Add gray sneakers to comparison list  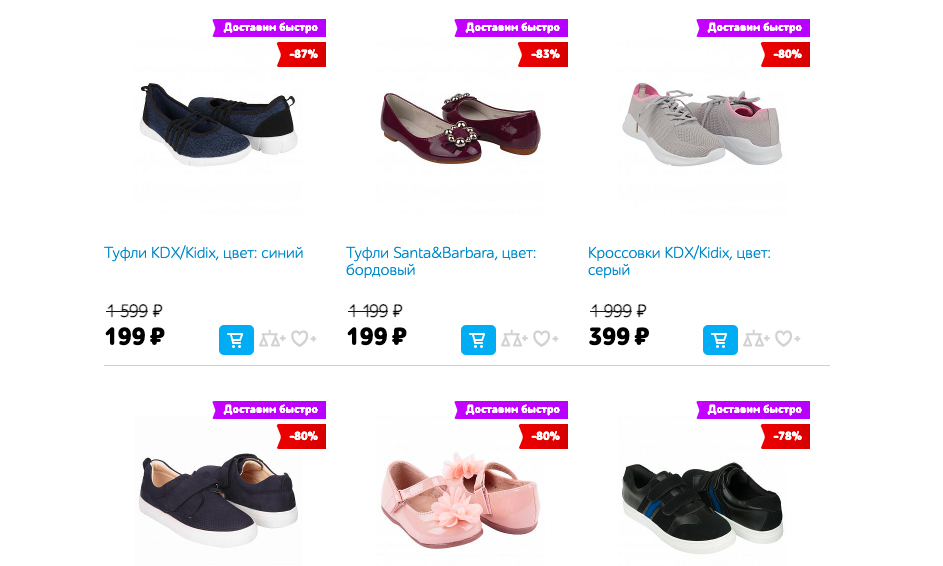click(x=756, y=339)
